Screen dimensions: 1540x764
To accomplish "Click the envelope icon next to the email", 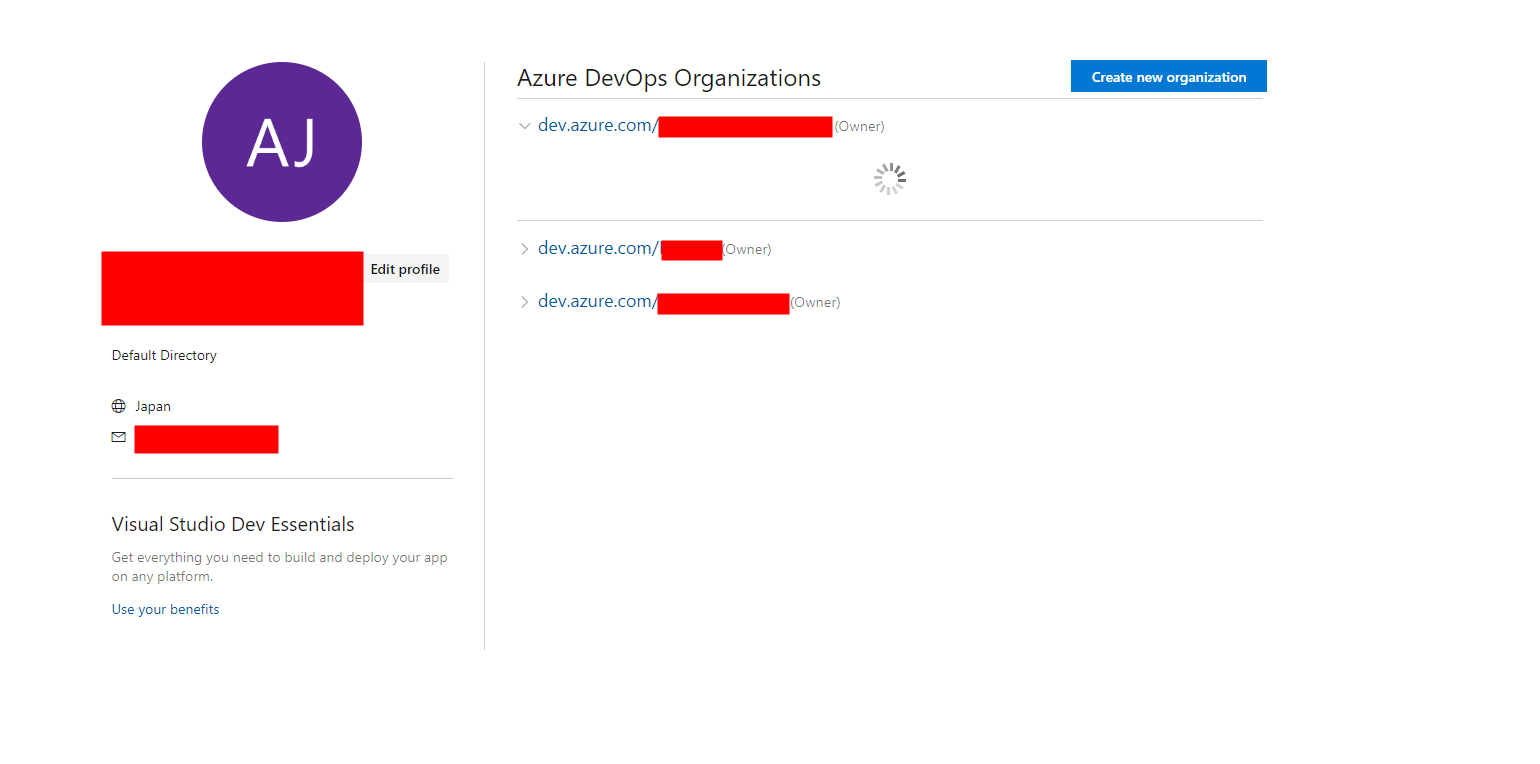I will pyautogui.click(x=119, y=437).
